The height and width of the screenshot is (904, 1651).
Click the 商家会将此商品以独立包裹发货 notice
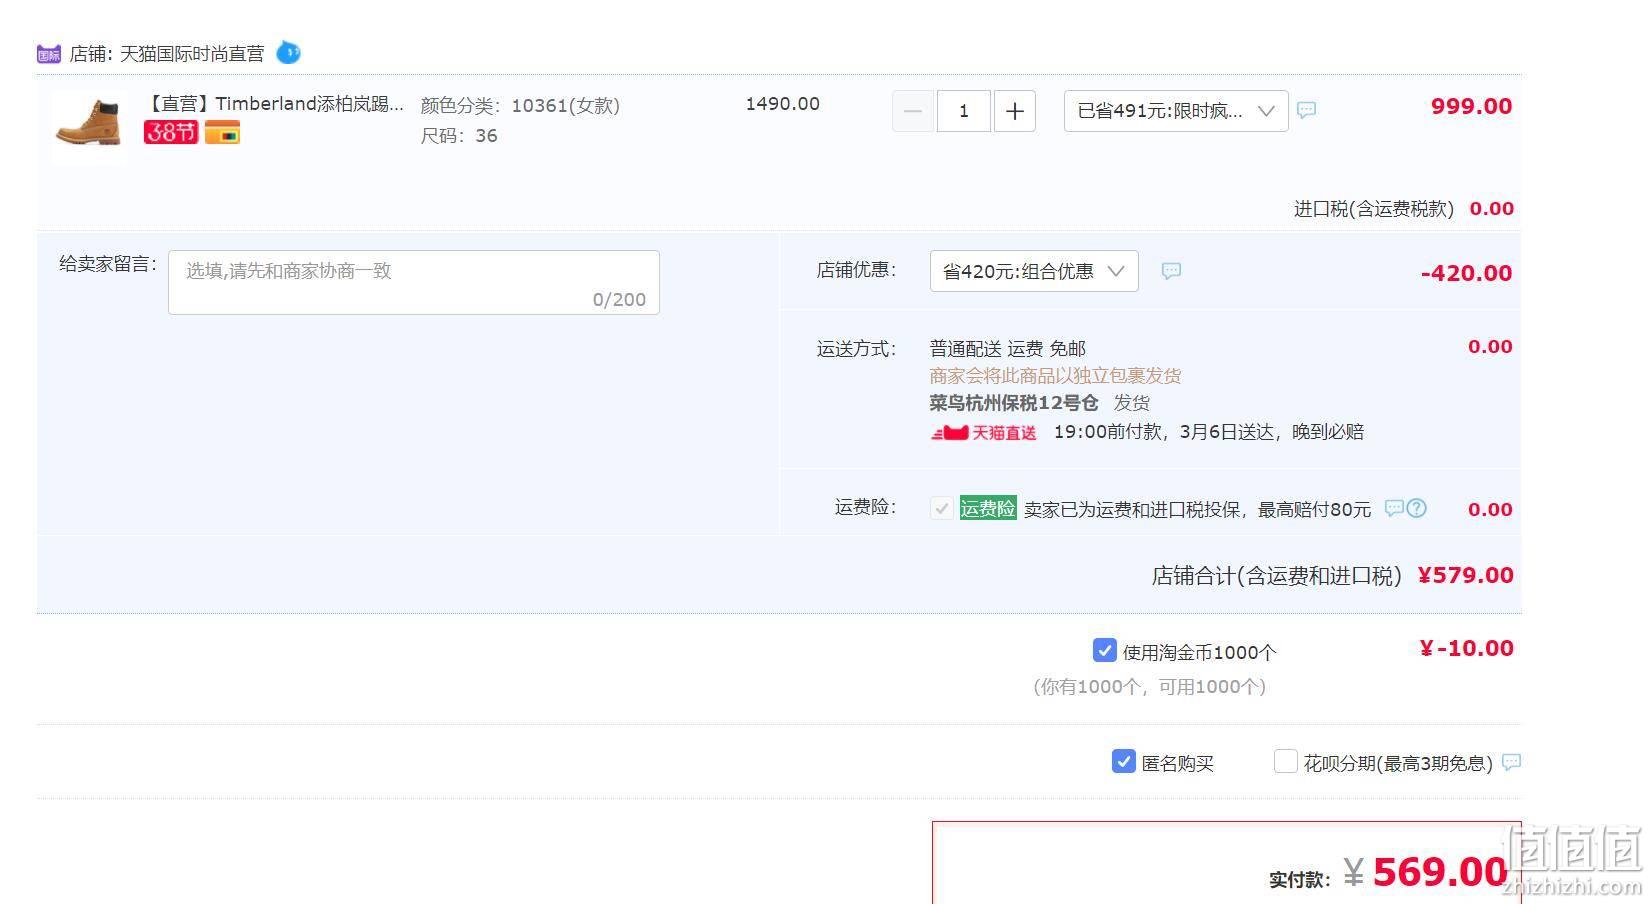pyautogui.click(x=1055, y=376)
